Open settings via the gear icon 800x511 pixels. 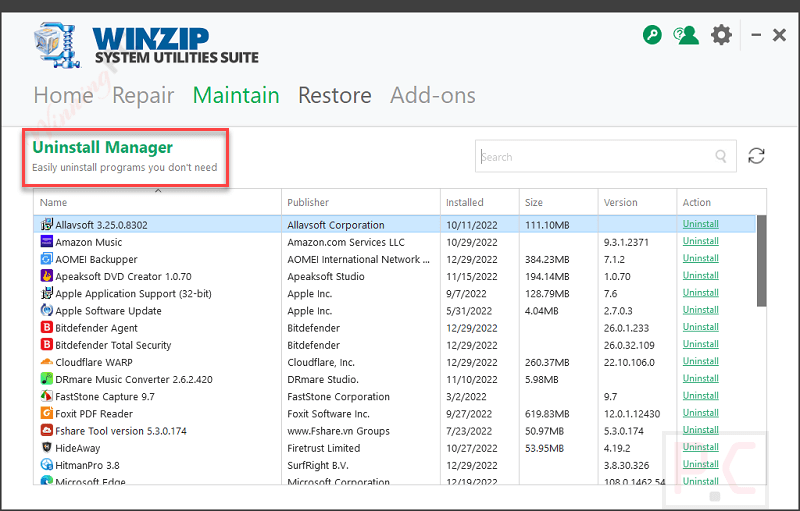pos(721,35)
